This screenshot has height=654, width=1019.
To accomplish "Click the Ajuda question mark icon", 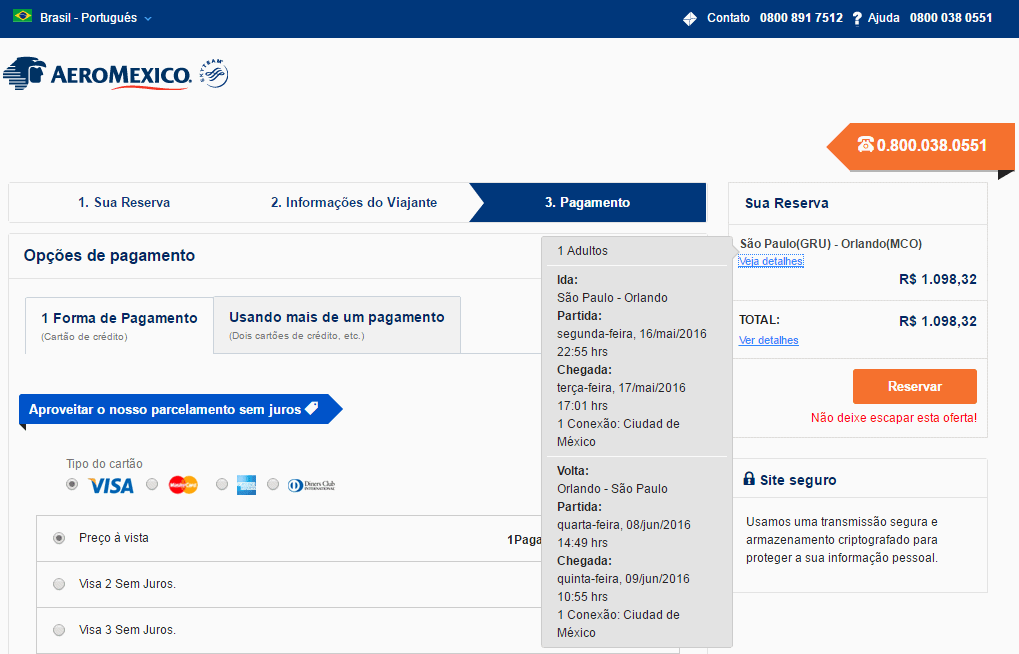I will [x=857, y=19].
